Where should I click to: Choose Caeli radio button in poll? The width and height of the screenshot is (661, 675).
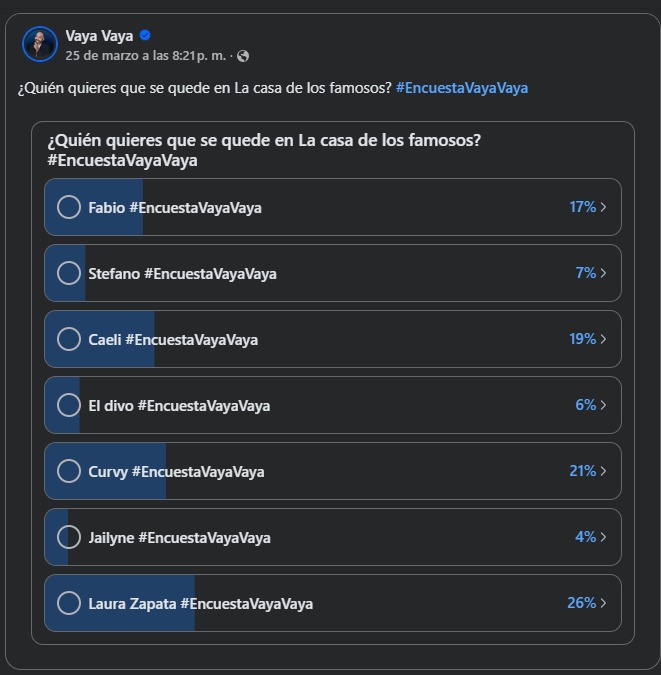point(69,339)
